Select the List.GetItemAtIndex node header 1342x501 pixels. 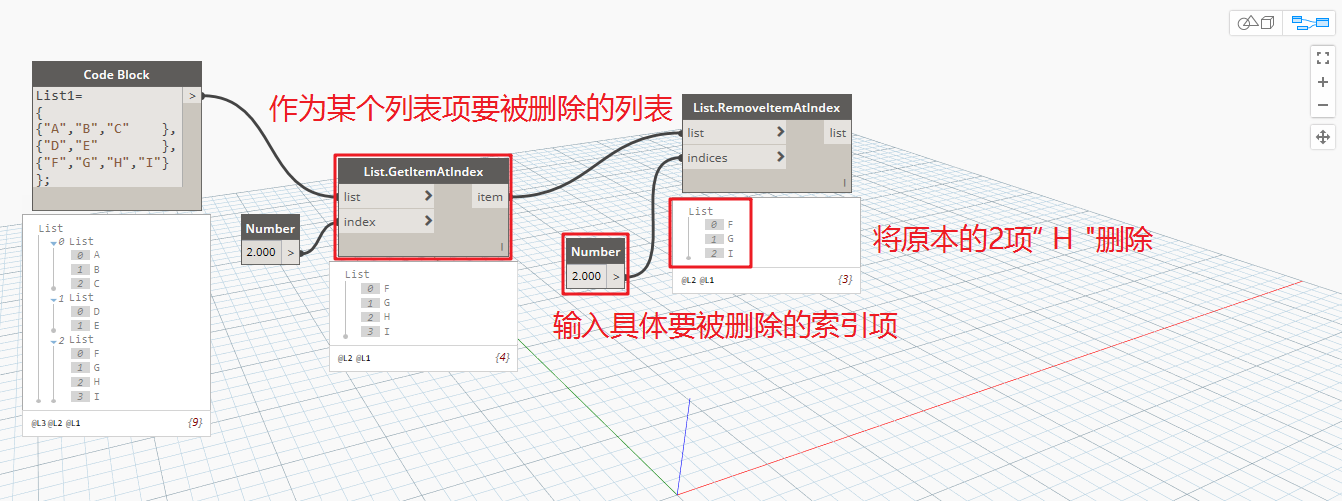click(424, 172)
